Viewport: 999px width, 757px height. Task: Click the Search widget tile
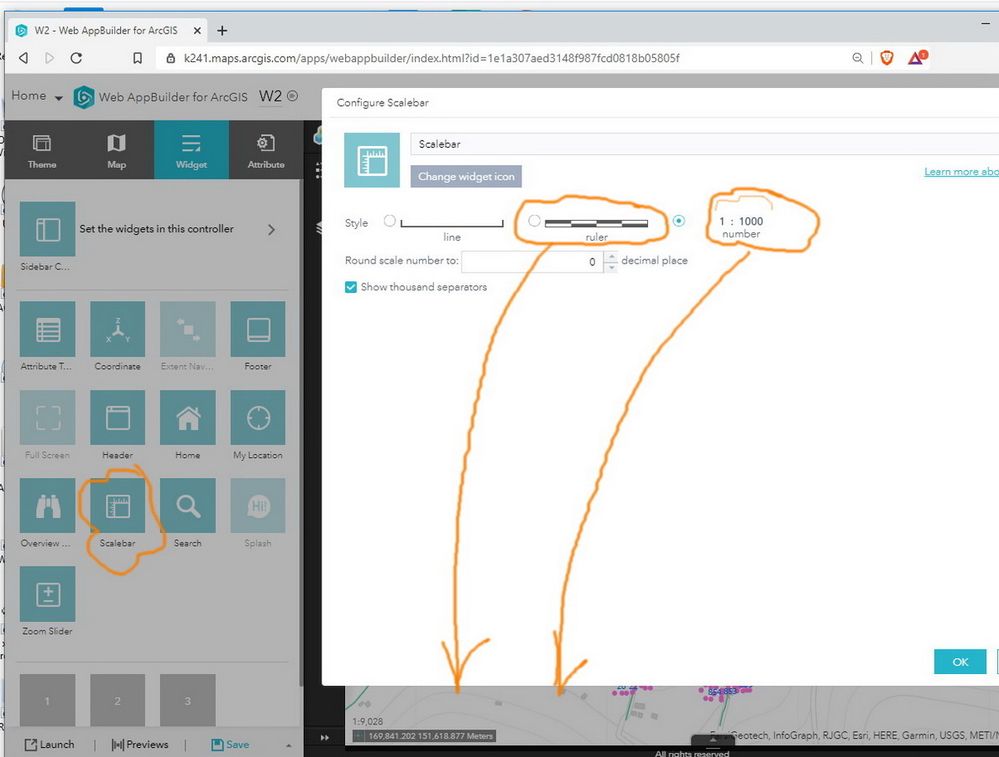187,506
